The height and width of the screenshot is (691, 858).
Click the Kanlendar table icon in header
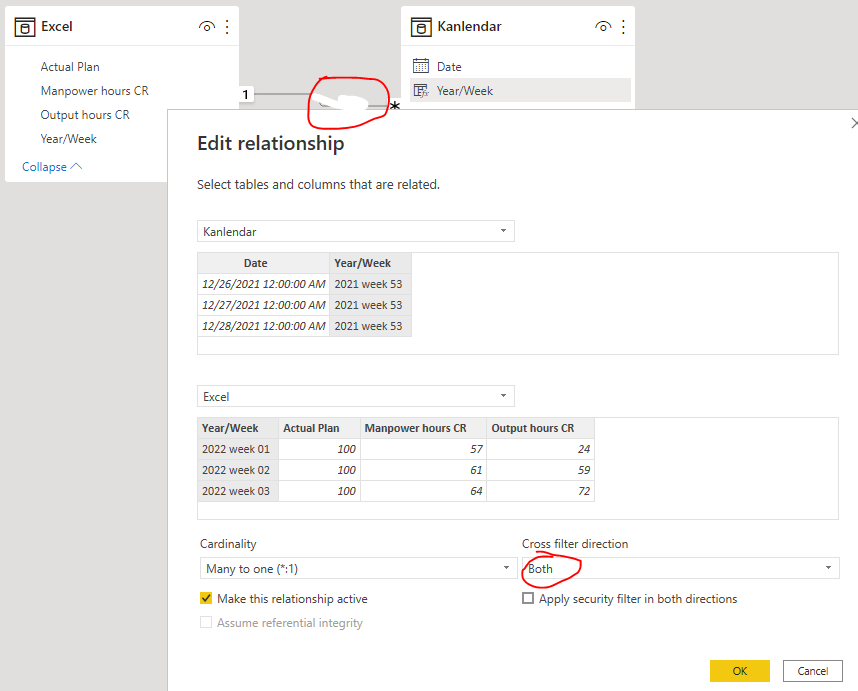[x=421, y=27]
